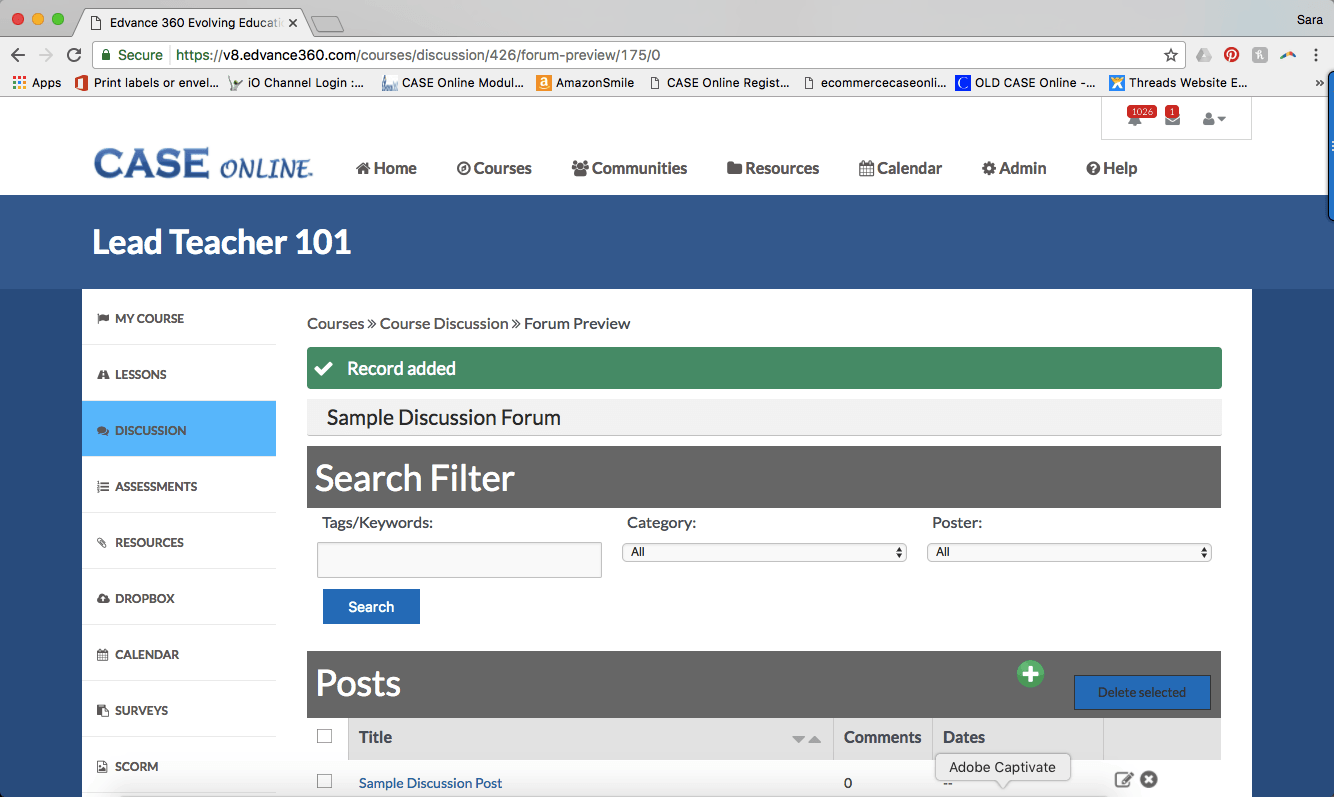Screen dimensions: 1334x797
Task: Click the Tags/Keywords text field
Action: click(x=459, y=560)
